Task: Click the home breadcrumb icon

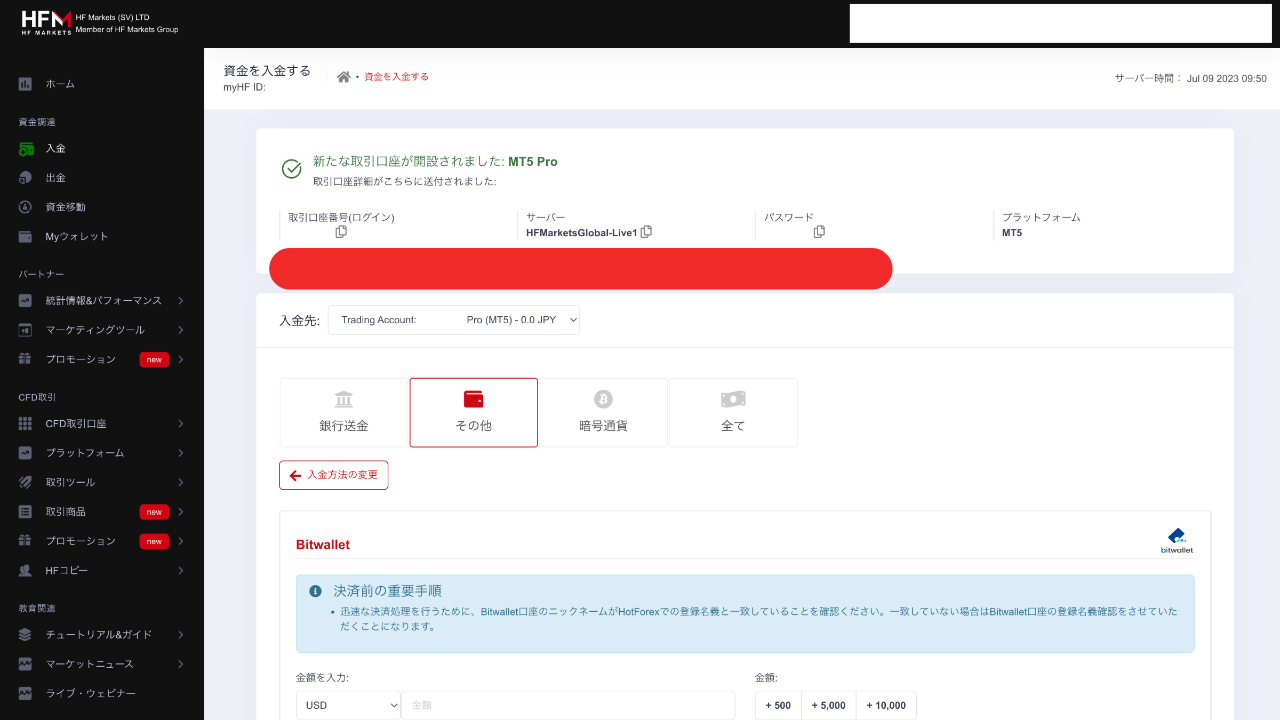Action: (x=343, y=77)
